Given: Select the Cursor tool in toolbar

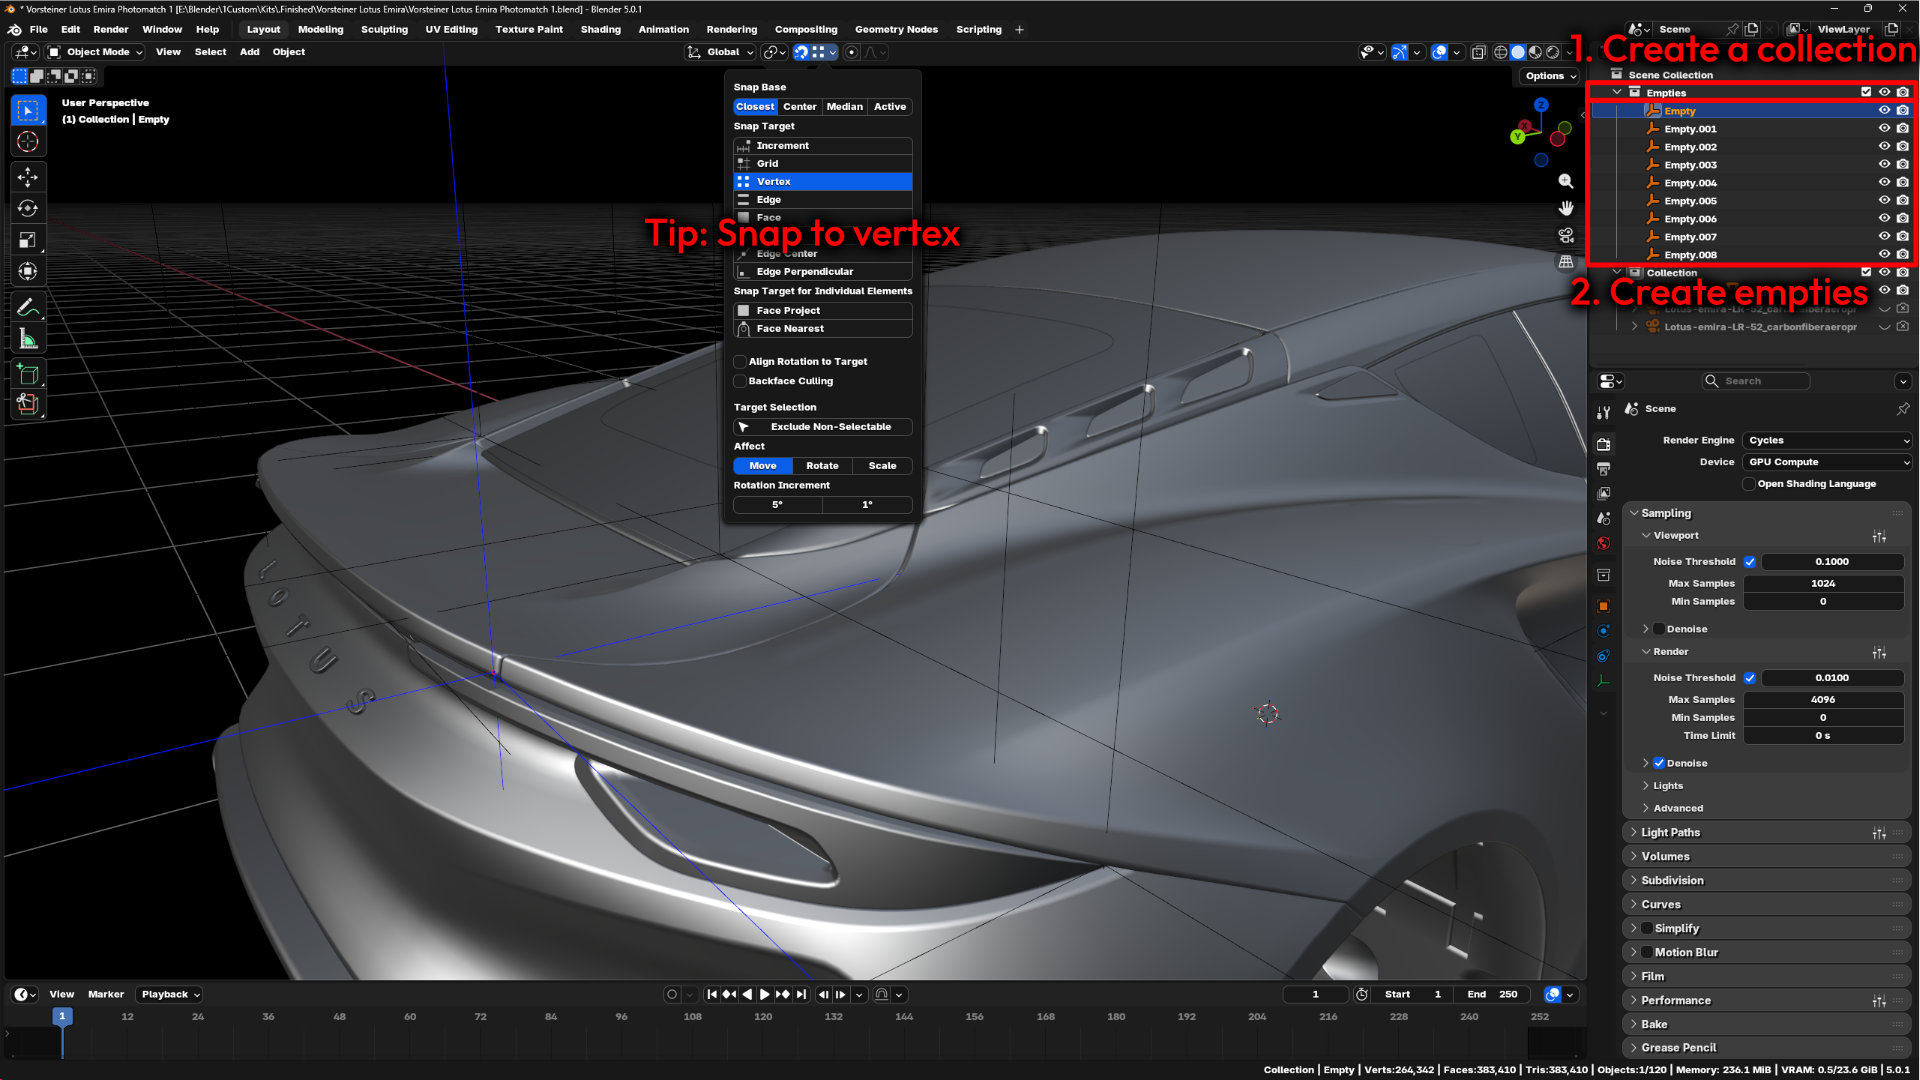Looking at the screenshot, I should [x=28, y=142].
